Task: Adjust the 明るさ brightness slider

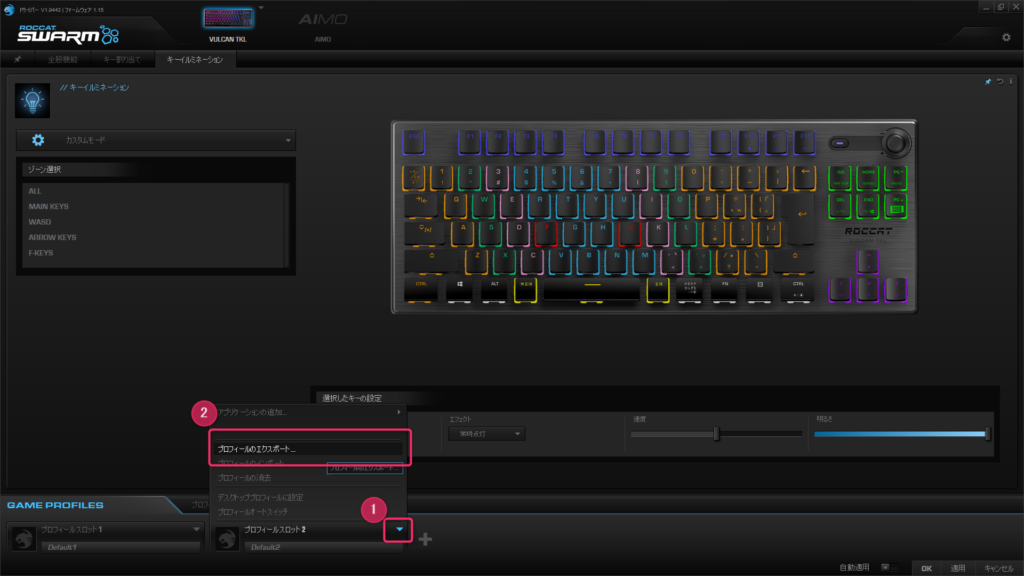Action: [x=902, y=434]
